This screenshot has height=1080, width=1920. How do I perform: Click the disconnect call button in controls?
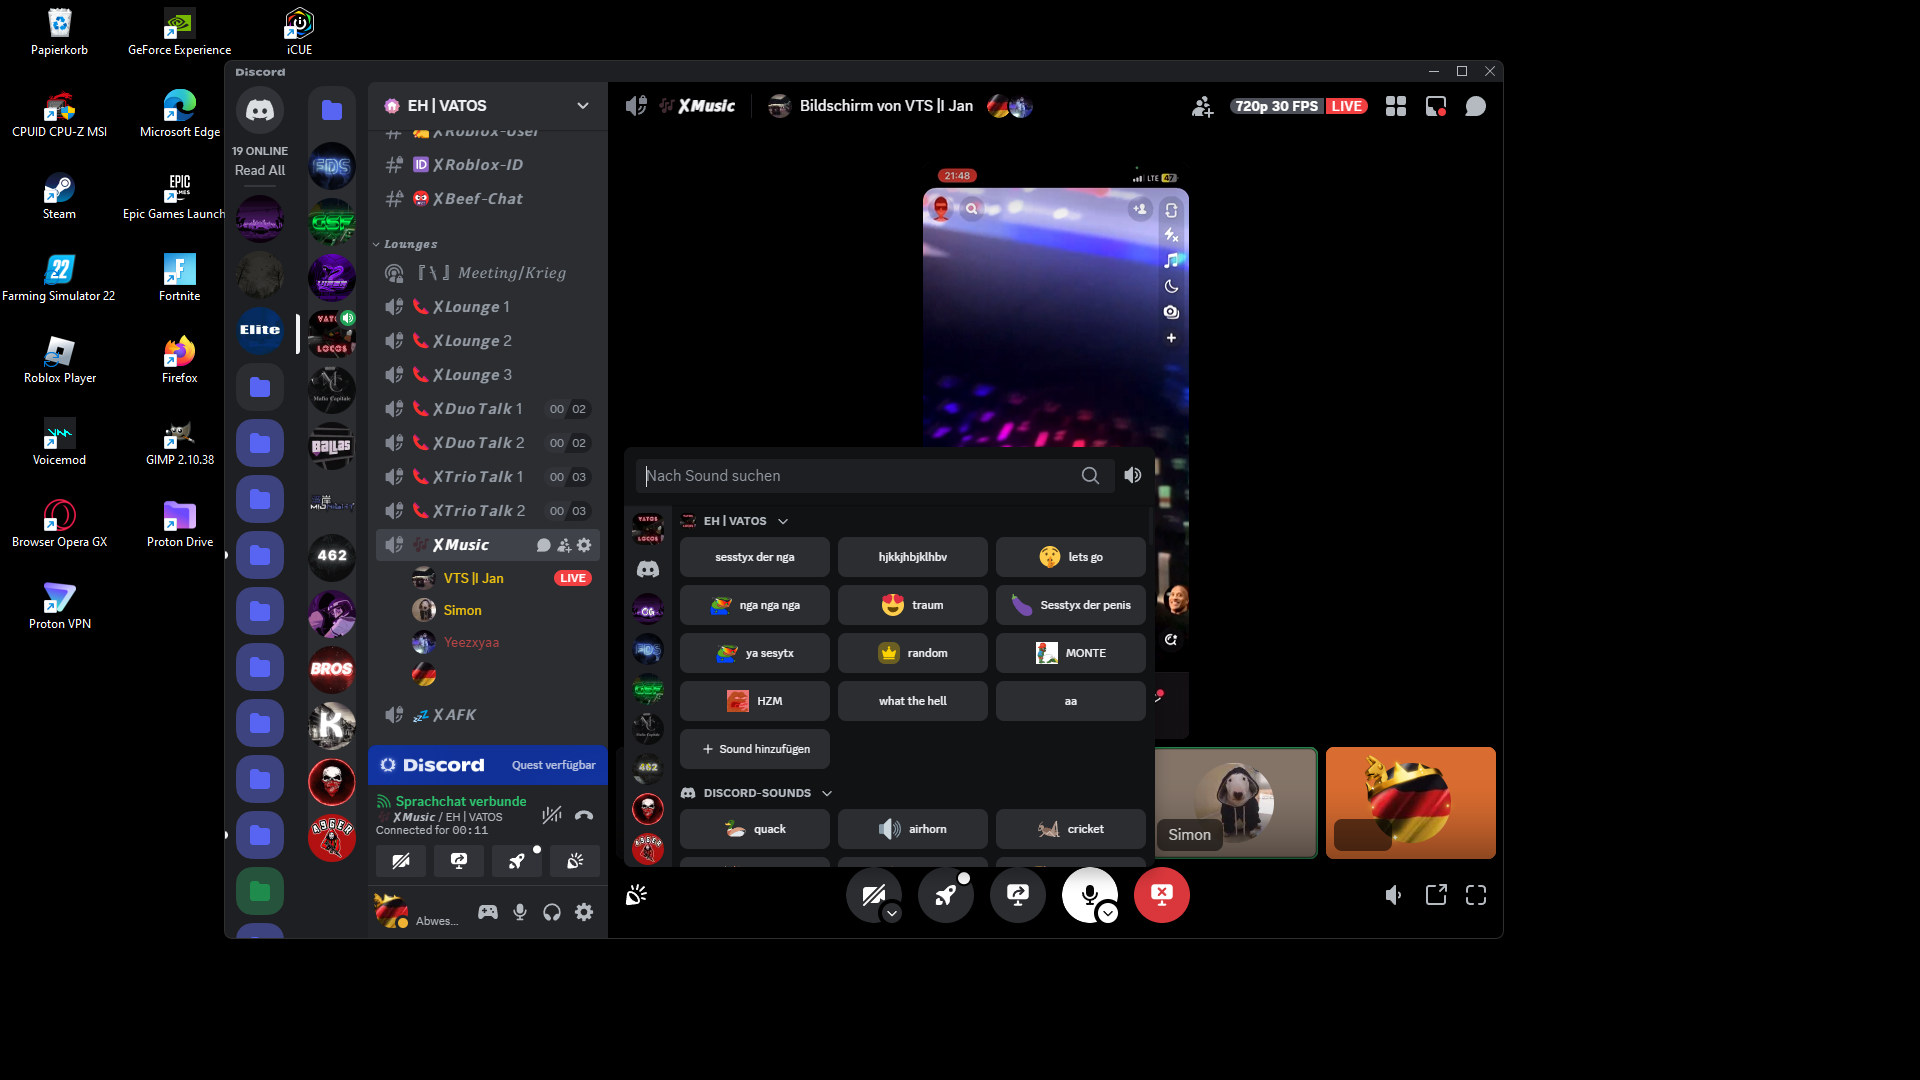[1161, 895]
